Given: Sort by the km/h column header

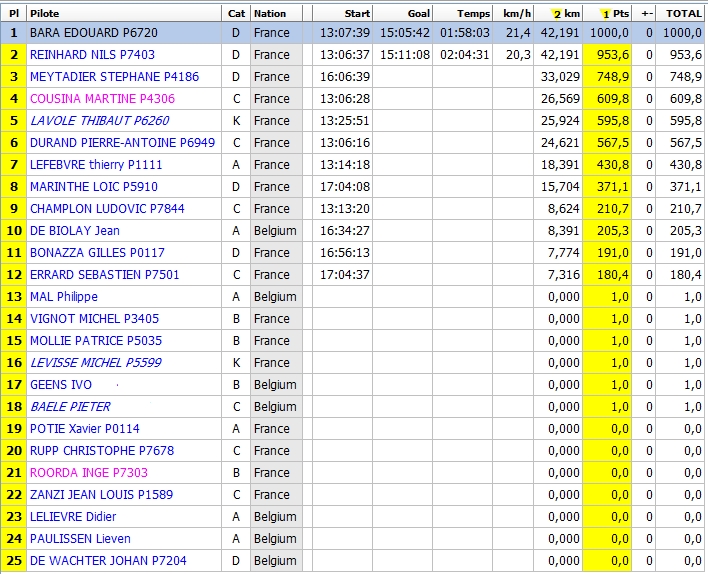Looking at the screenshot, I should 517,14.
